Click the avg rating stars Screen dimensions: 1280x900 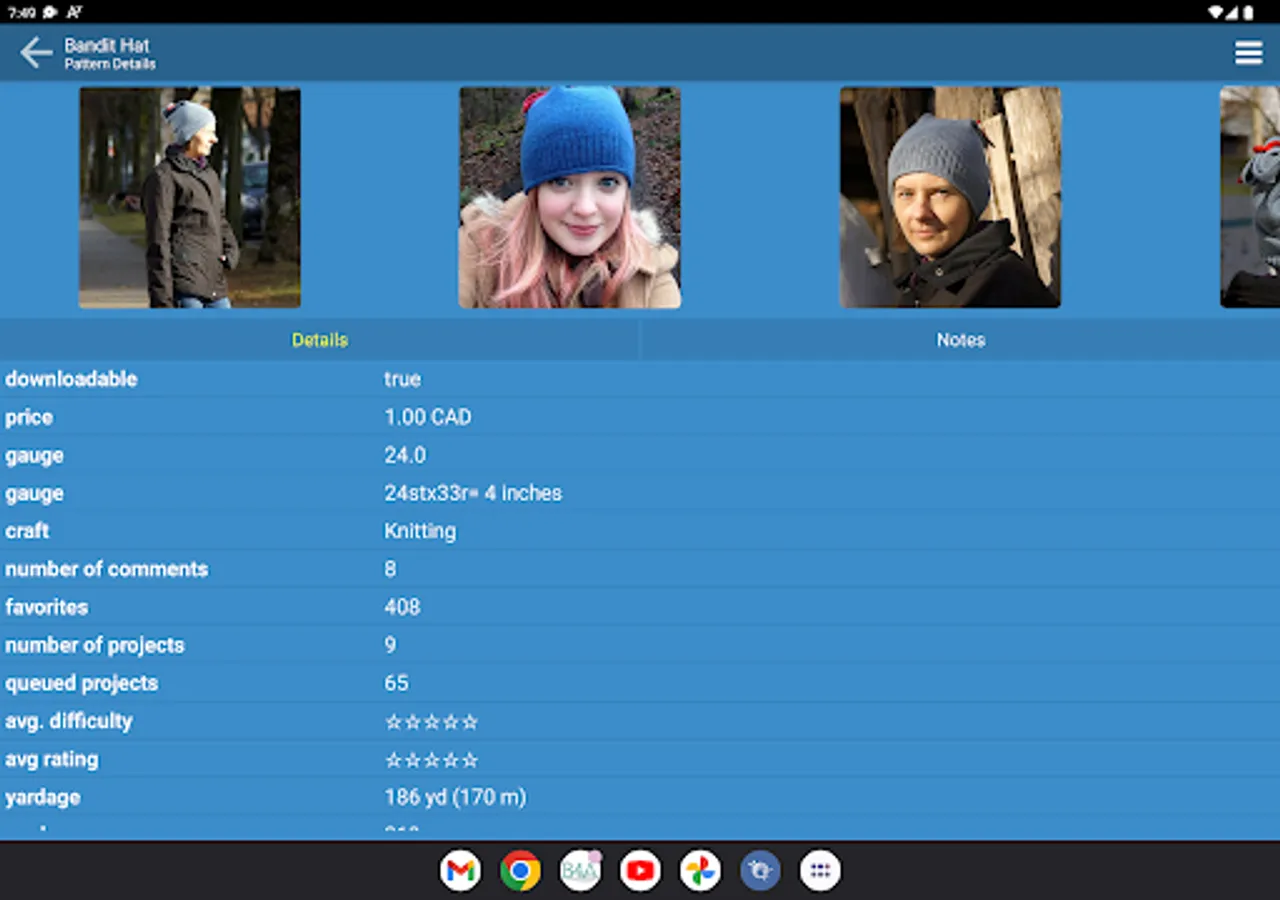[432, 760]
